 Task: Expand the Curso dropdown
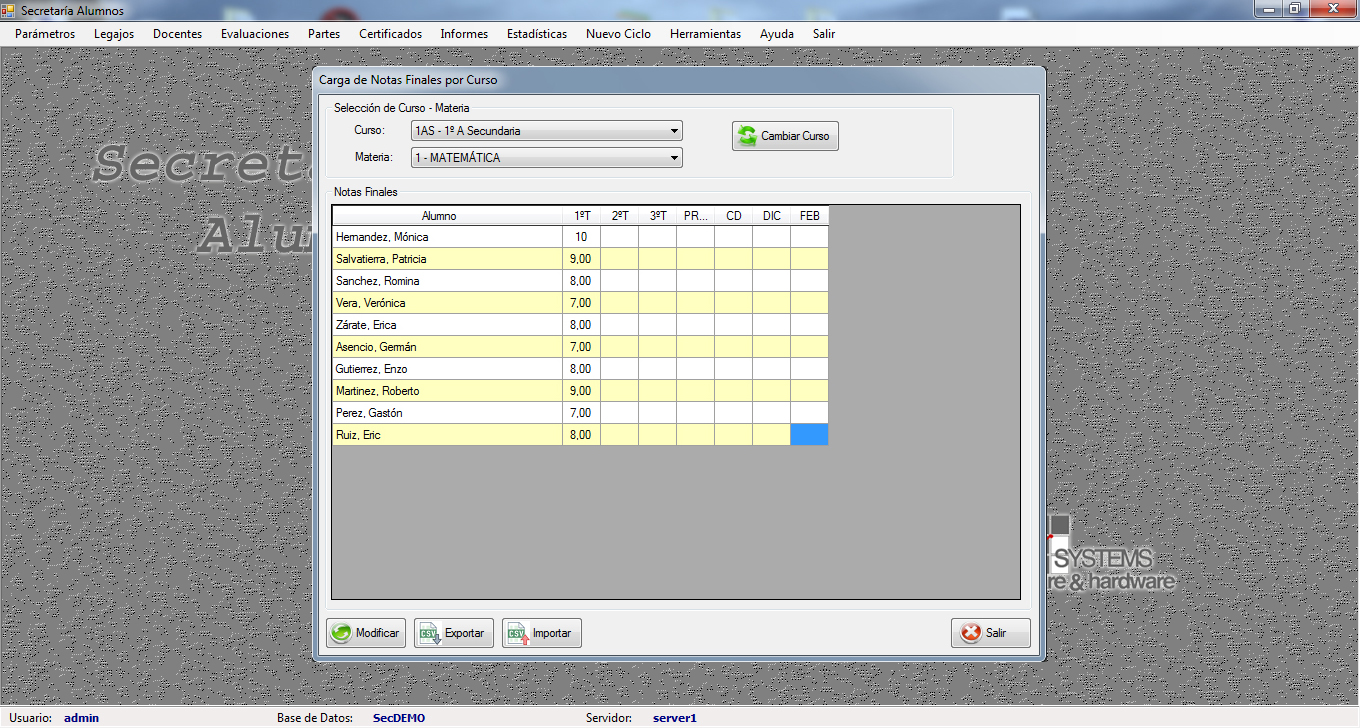pyautogui.click(x=675, y=131)
